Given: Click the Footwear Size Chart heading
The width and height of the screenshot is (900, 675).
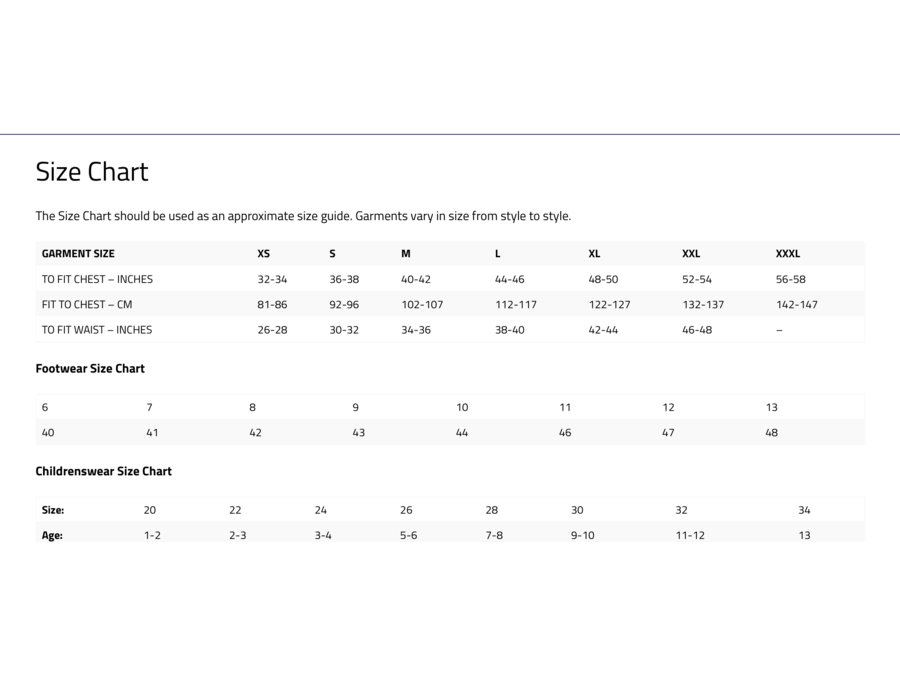Looking at the screenshot, I should 90,369.
